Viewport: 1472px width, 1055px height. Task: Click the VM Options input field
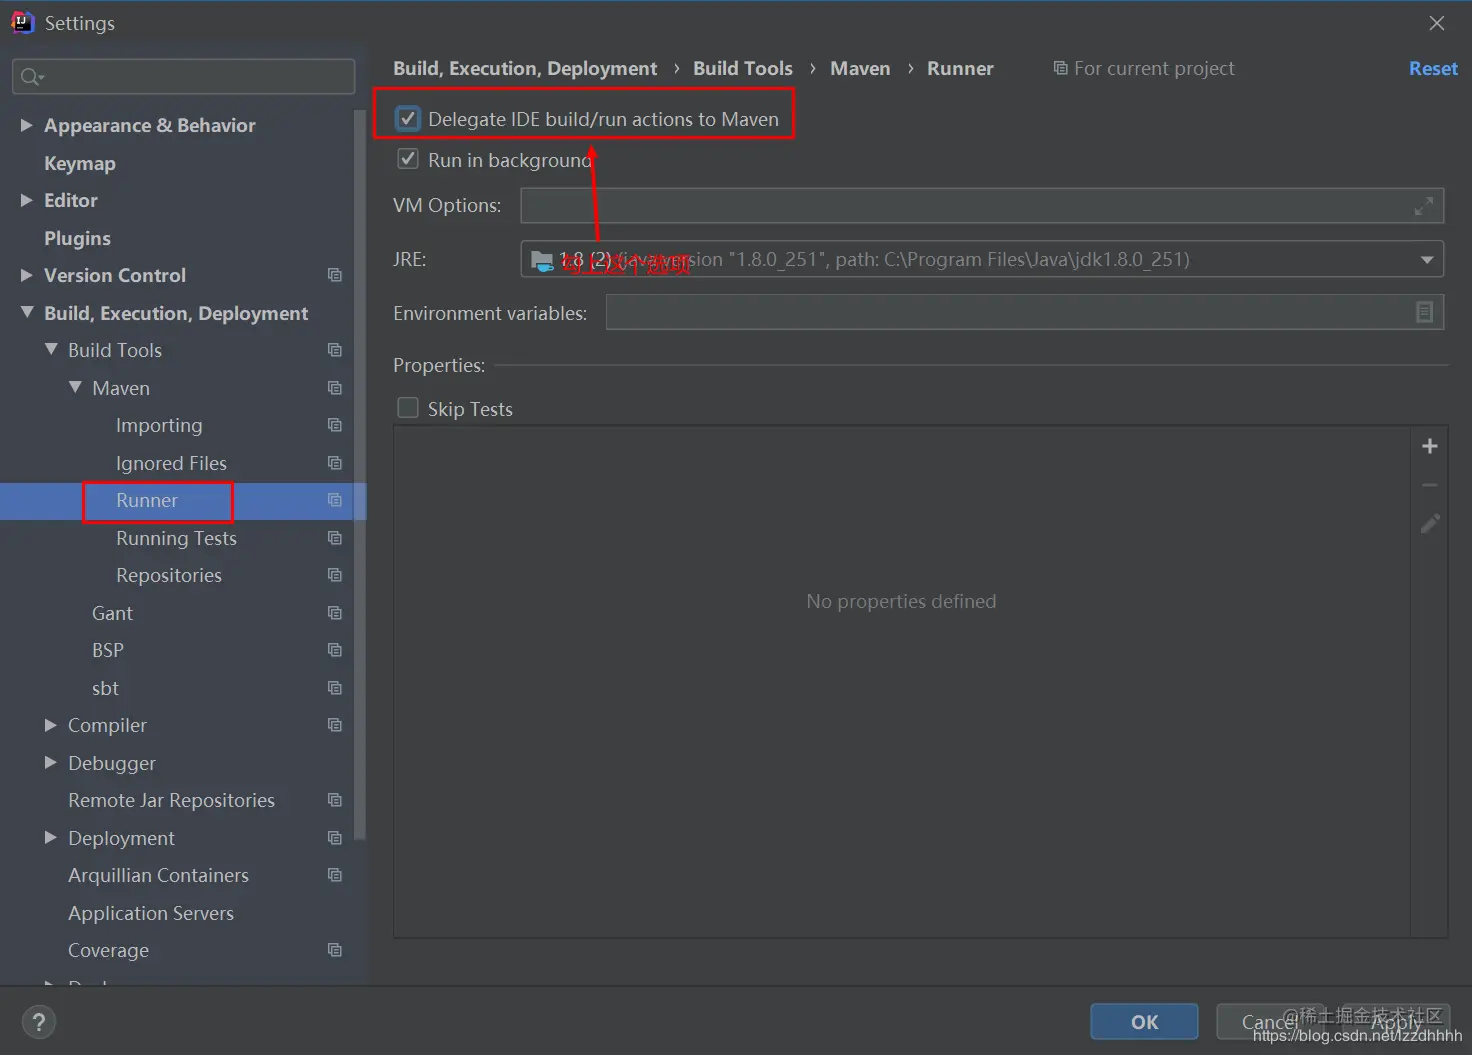pyautogui.click(x=982, y=206)
